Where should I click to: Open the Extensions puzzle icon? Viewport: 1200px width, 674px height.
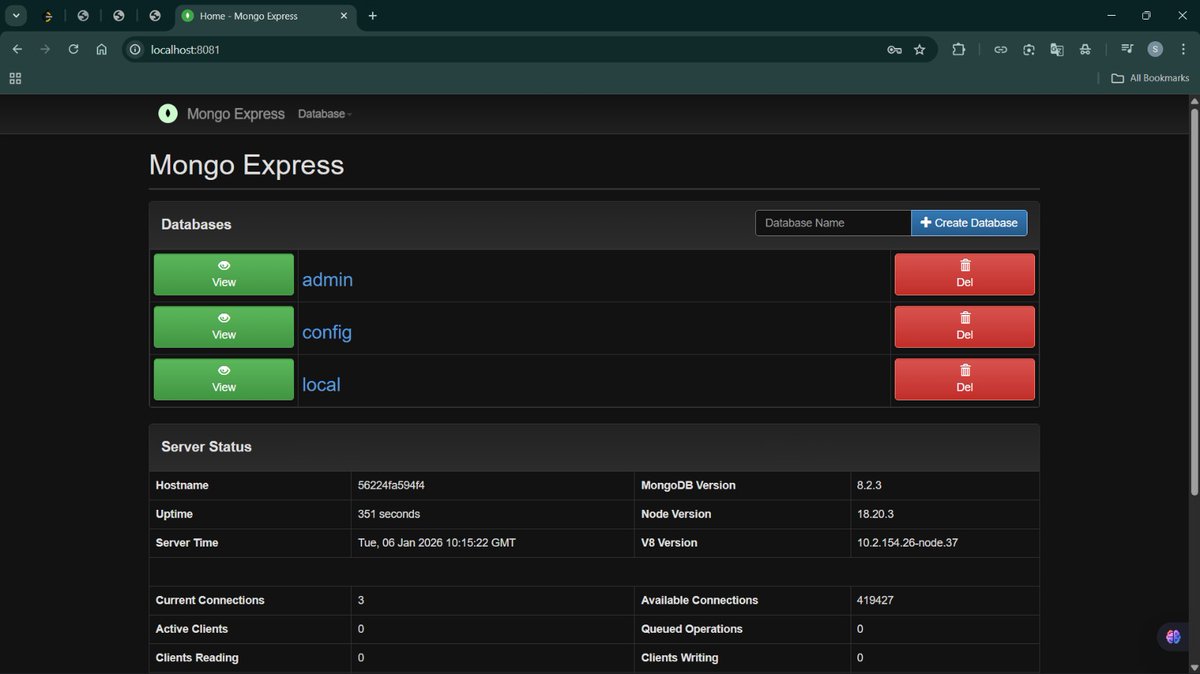959,49
